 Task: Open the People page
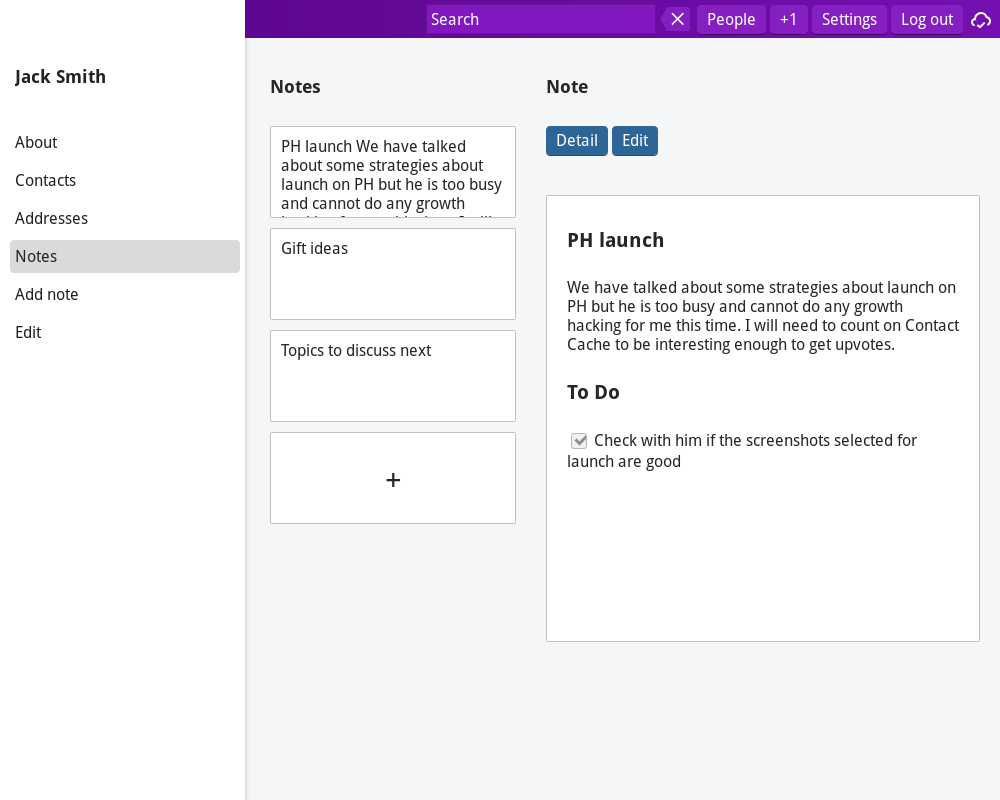731,19
